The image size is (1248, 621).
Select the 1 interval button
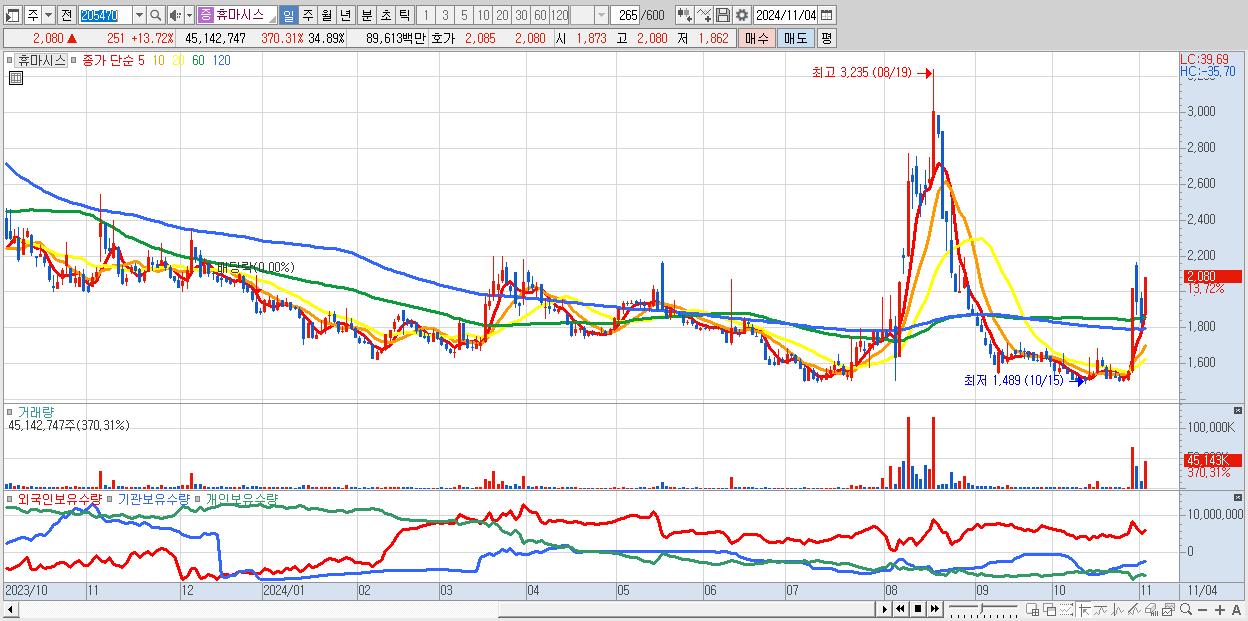(x=425, y=15)
